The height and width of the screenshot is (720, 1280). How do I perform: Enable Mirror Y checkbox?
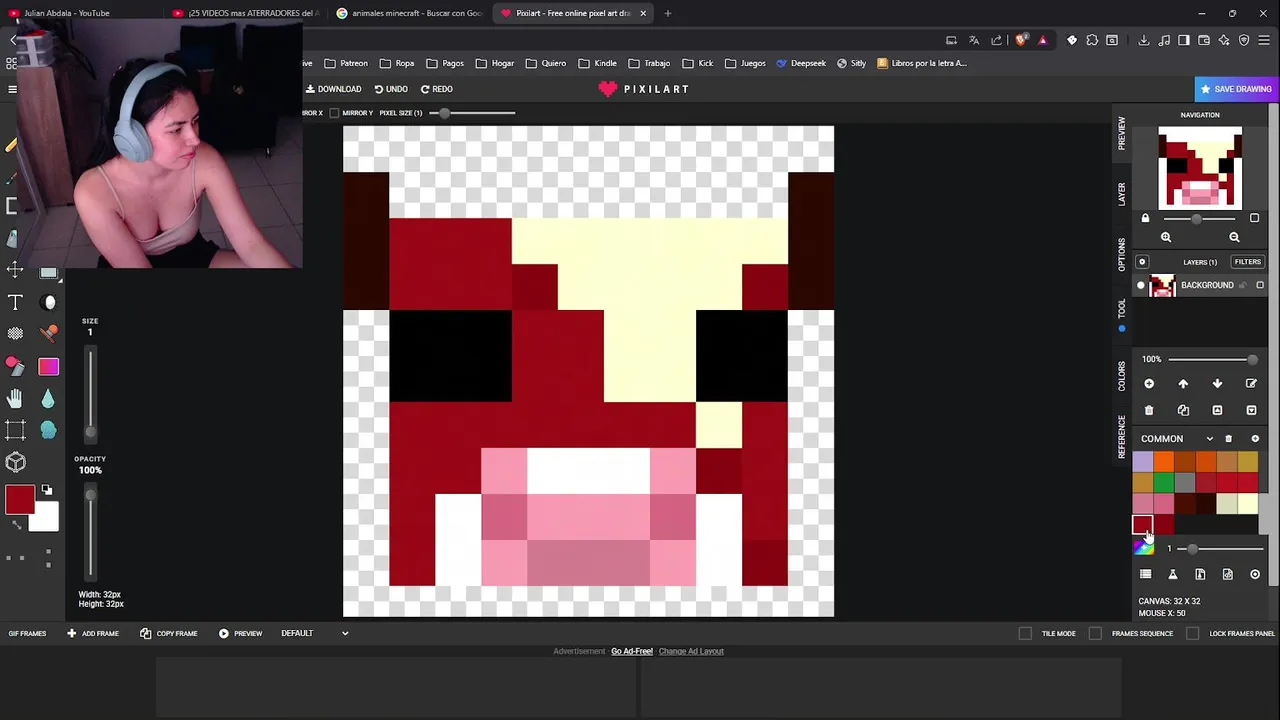click(334, 113)
